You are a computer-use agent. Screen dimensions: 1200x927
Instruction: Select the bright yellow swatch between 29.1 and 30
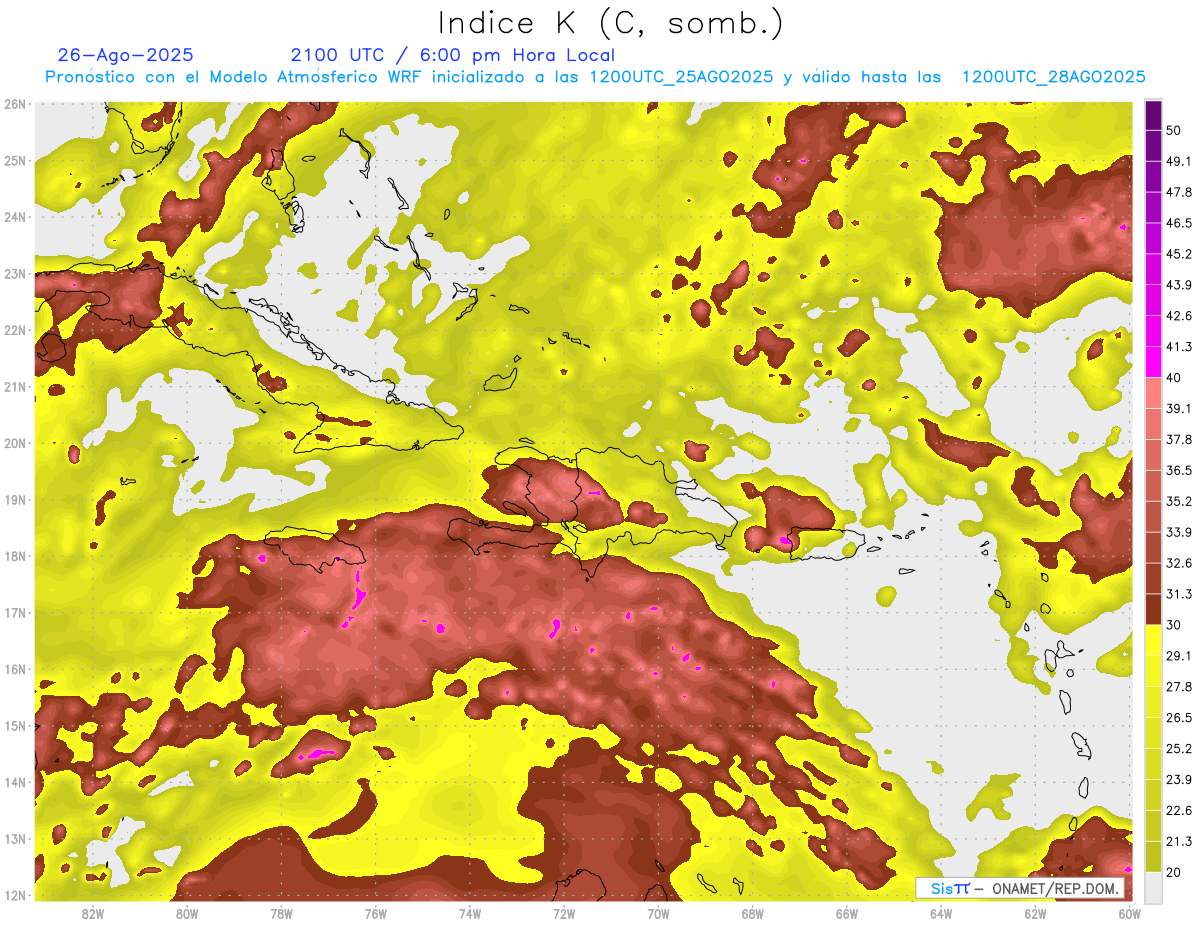[1153, 640]
